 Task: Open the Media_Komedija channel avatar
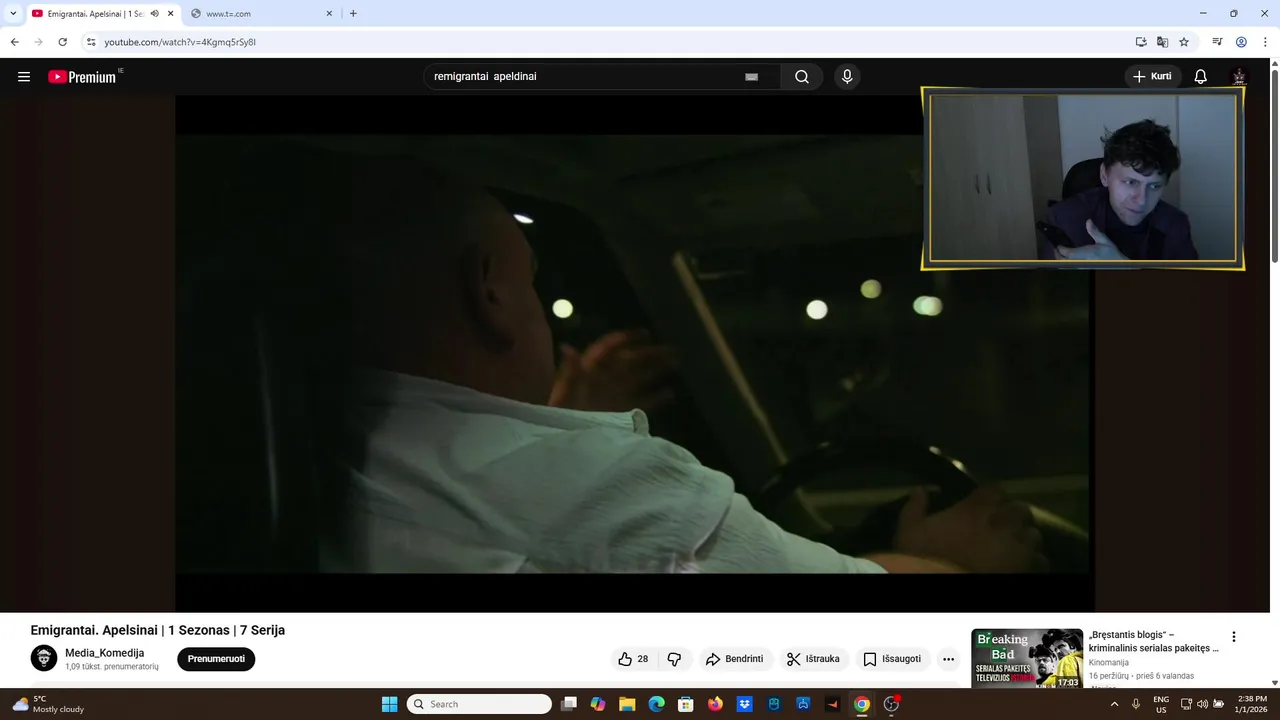(44, 658)
